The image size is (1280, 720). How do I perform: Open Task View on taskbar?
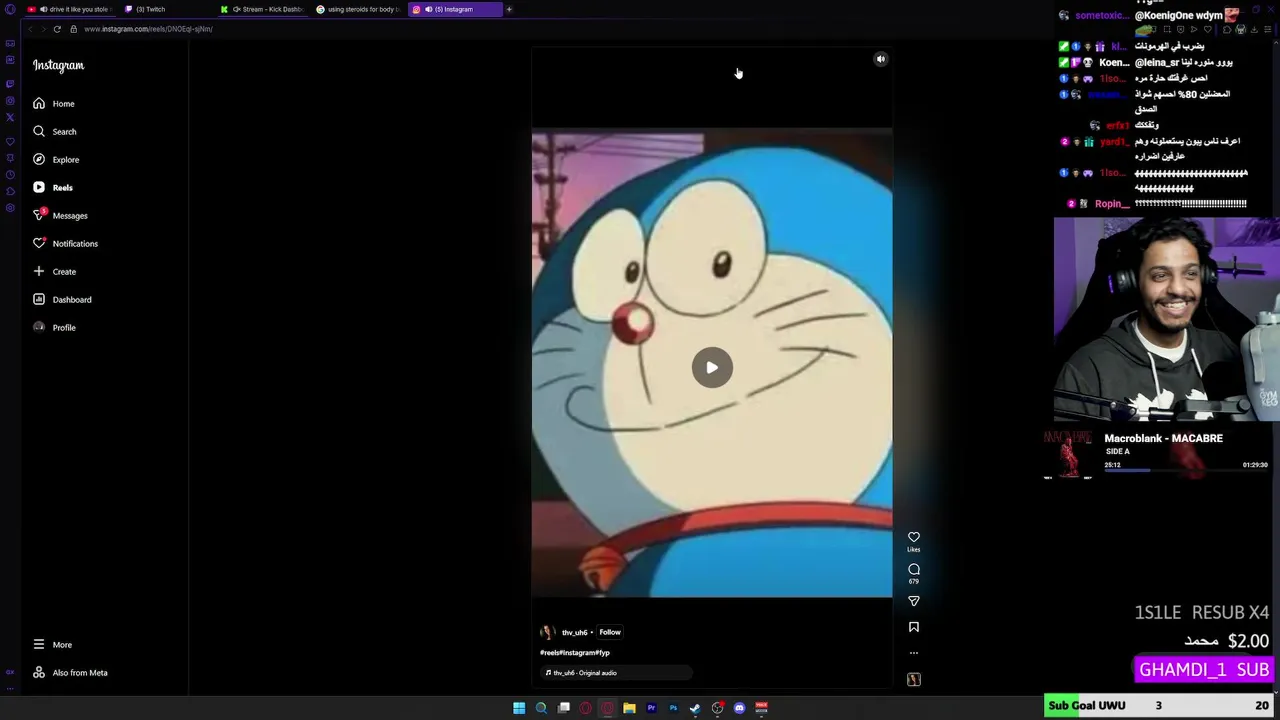pyautogui.click(x=564, y=708)
